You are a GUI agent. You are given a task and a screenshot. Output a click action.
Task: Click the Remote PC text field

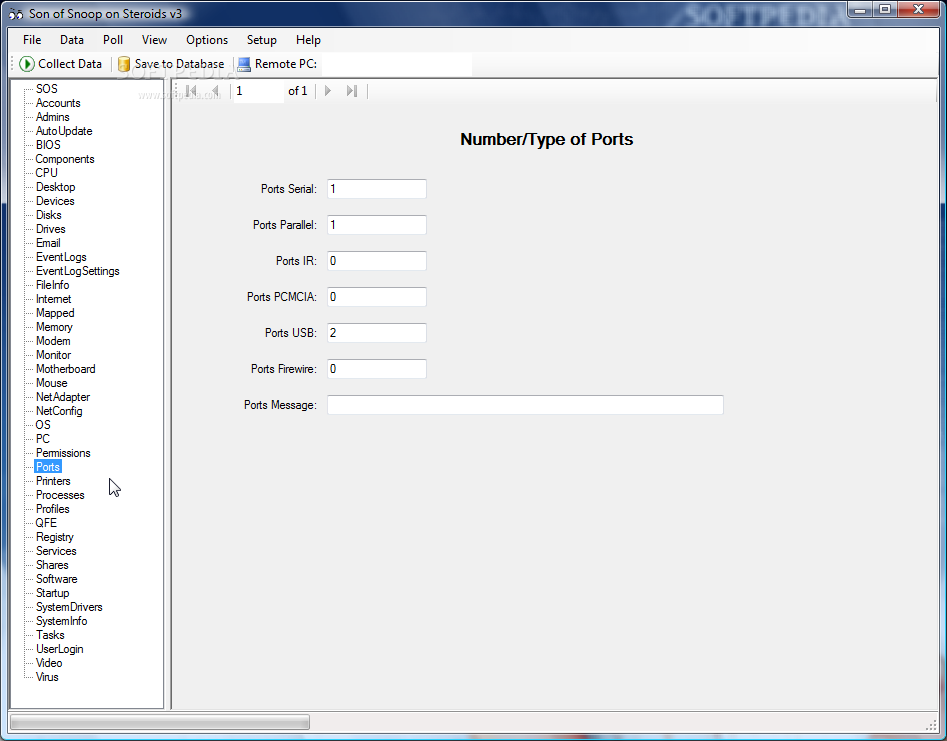(x=396, y=64)
